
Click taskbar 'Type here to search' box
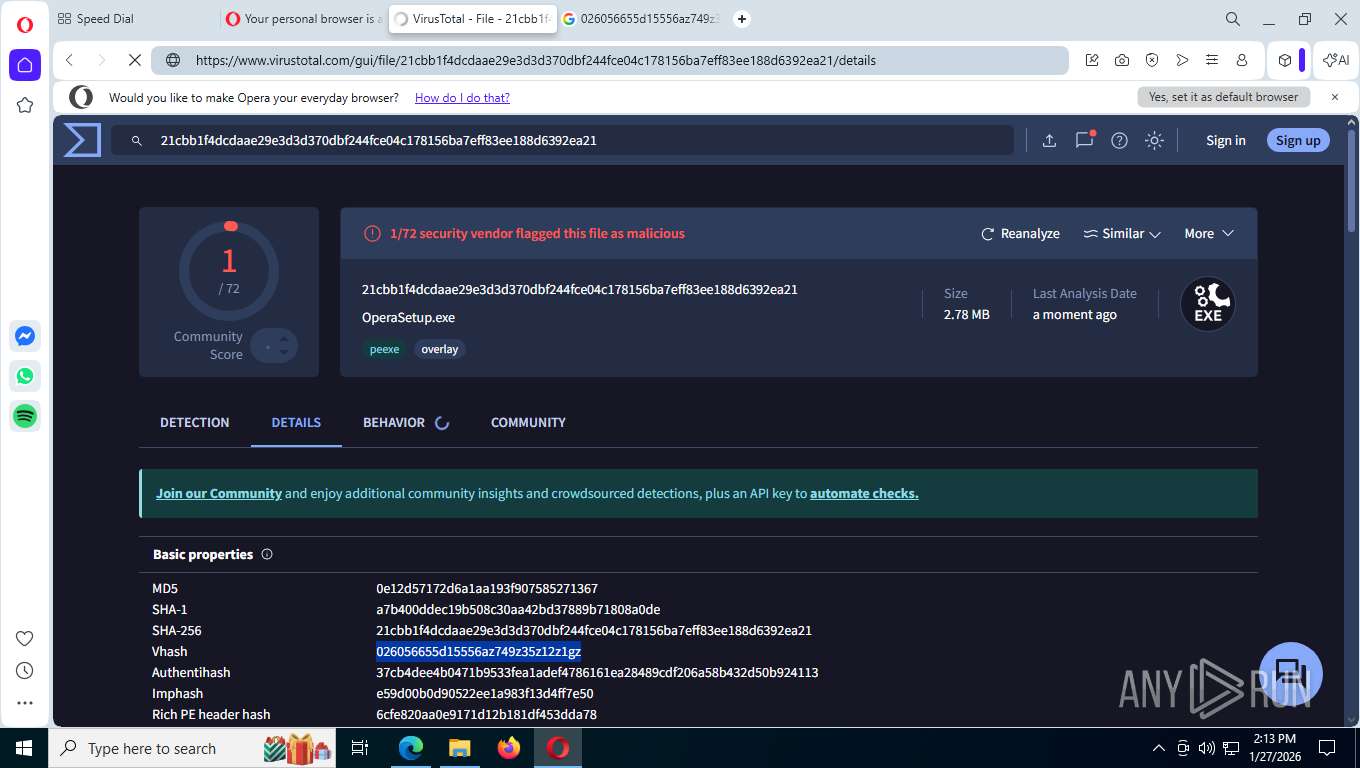[x=193, y=748]
